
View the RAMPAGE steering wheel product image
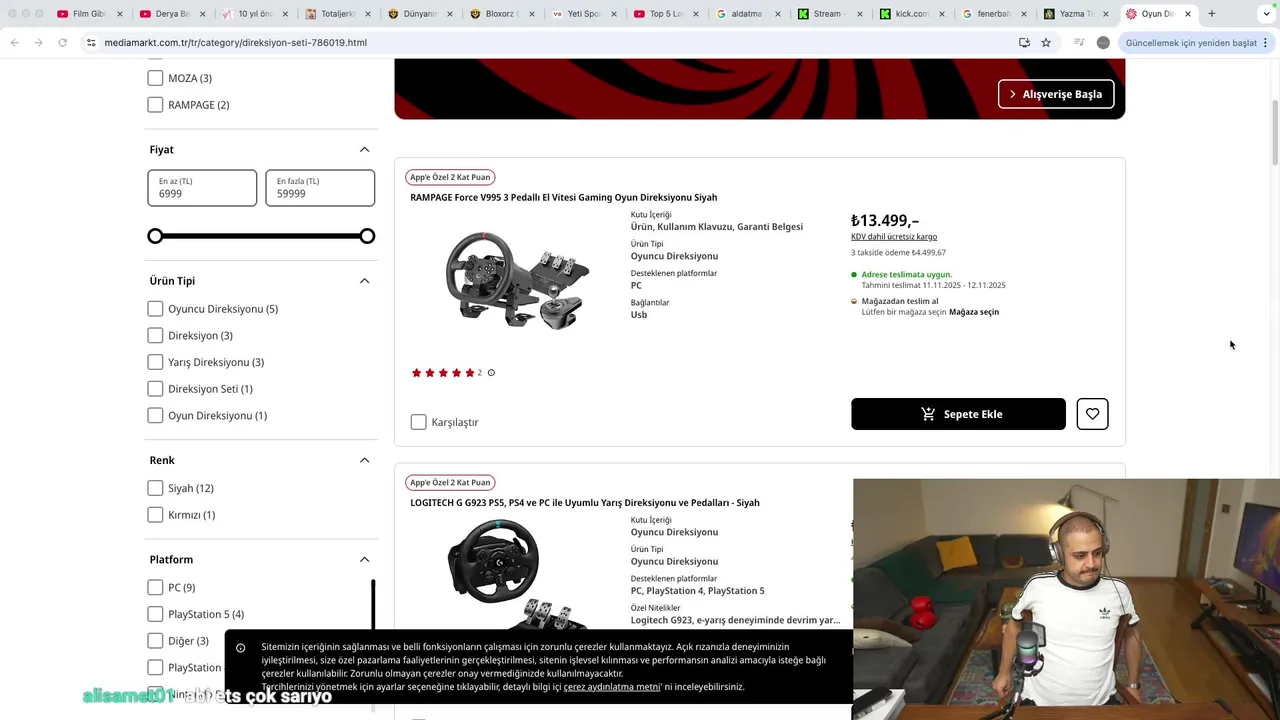pos(517,279)
